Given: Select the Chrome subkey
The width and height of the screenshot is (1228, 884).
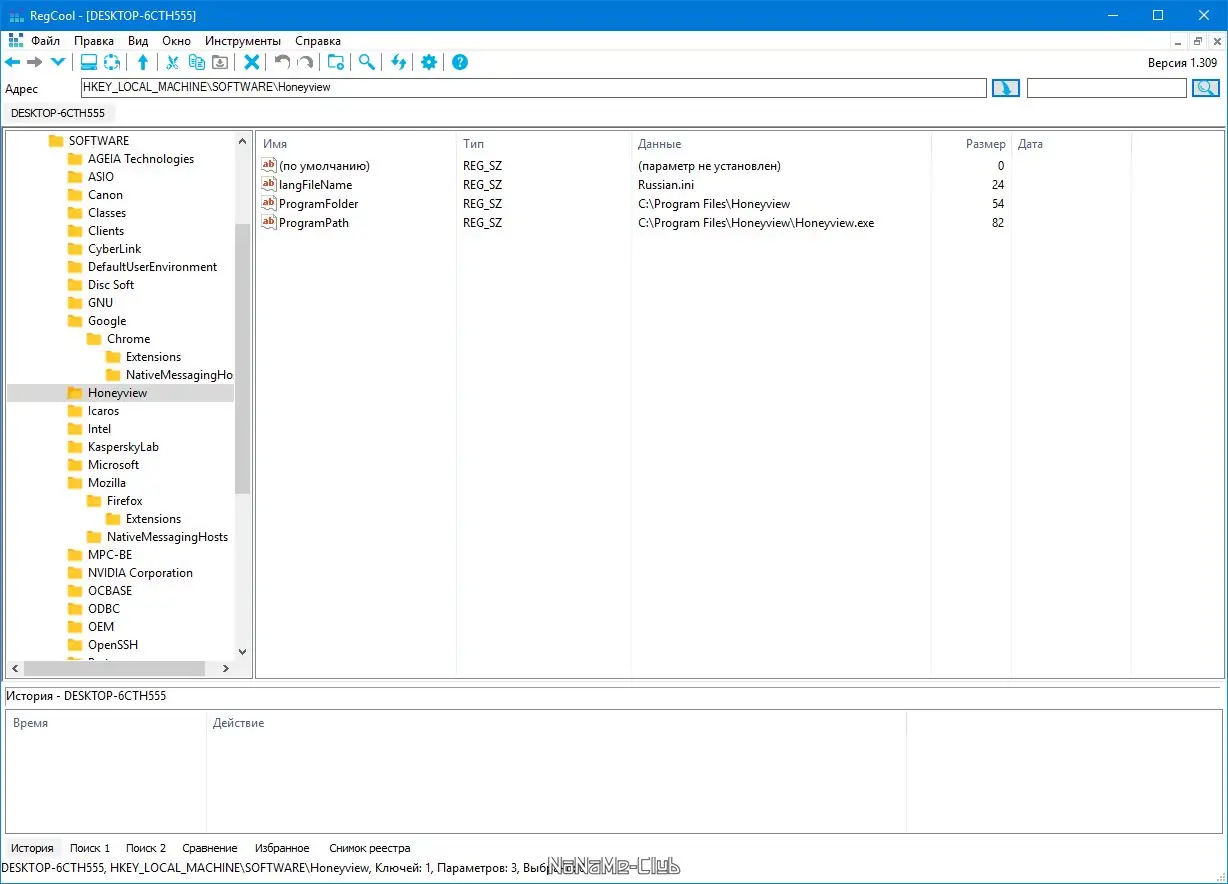Looking at the screenshot, I should point(128,339).
